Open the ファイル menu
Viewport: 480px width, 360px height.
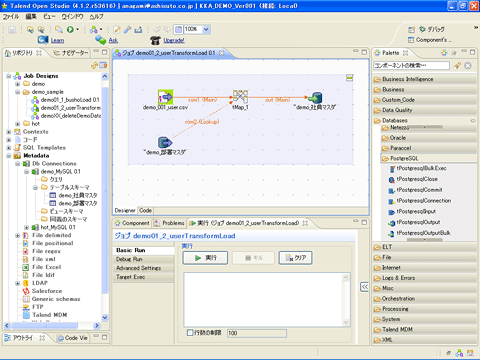coord(11,17)
